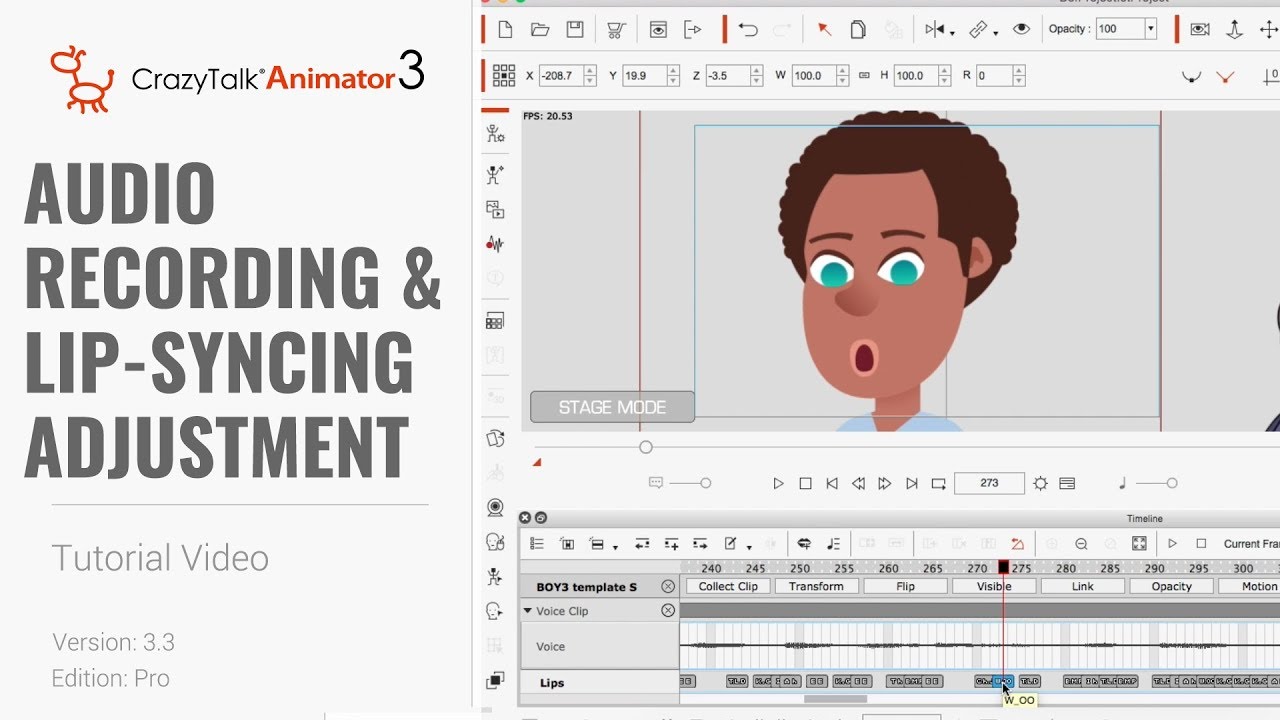
Task: Open the character composer icon in sidebar
Action: [x=494, y=134]
